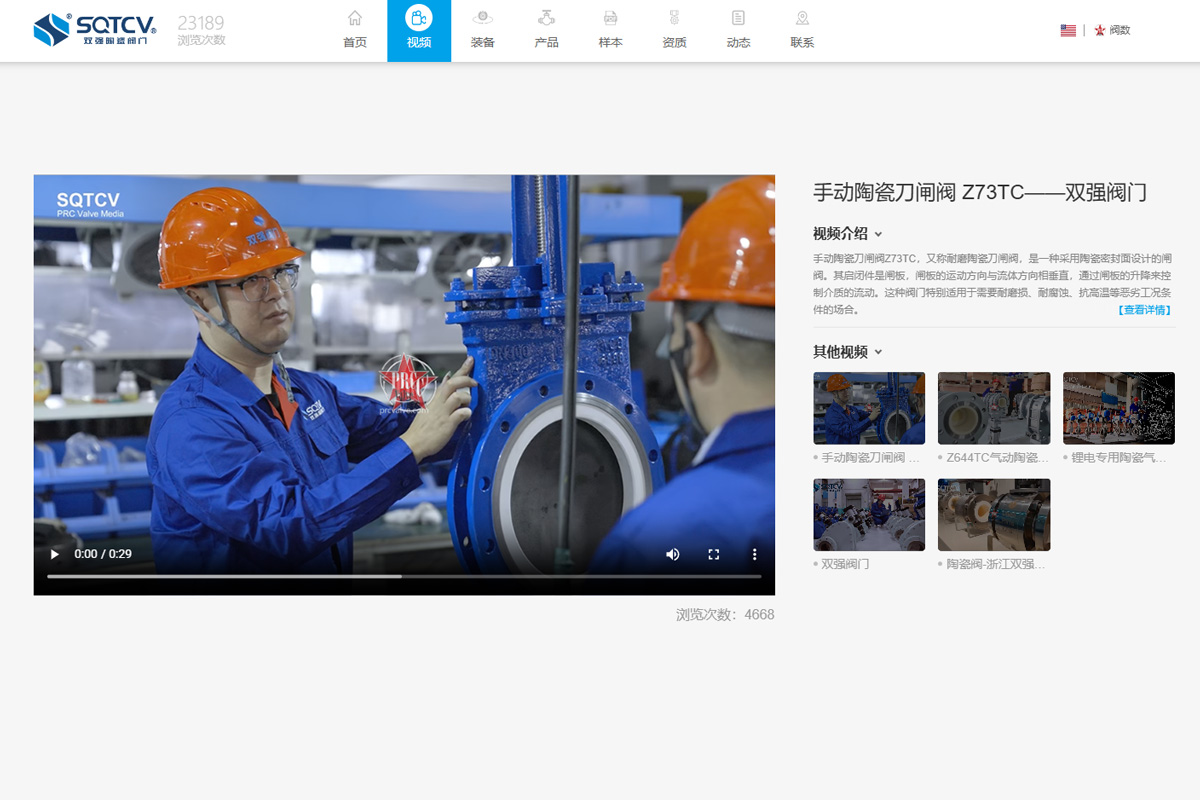
Task: Click the SQTCV logo in header
Action: [94, 30]
